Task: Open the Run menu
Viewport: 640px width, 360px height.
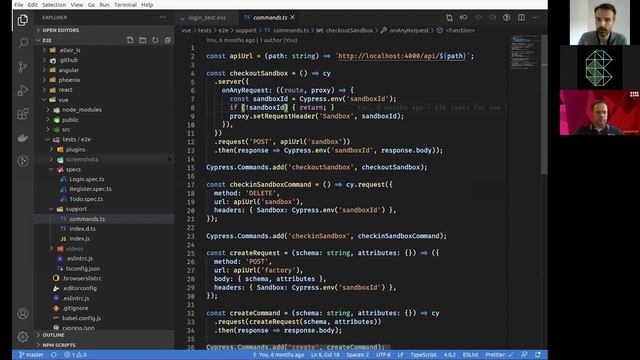Action: tap(104, 5)
